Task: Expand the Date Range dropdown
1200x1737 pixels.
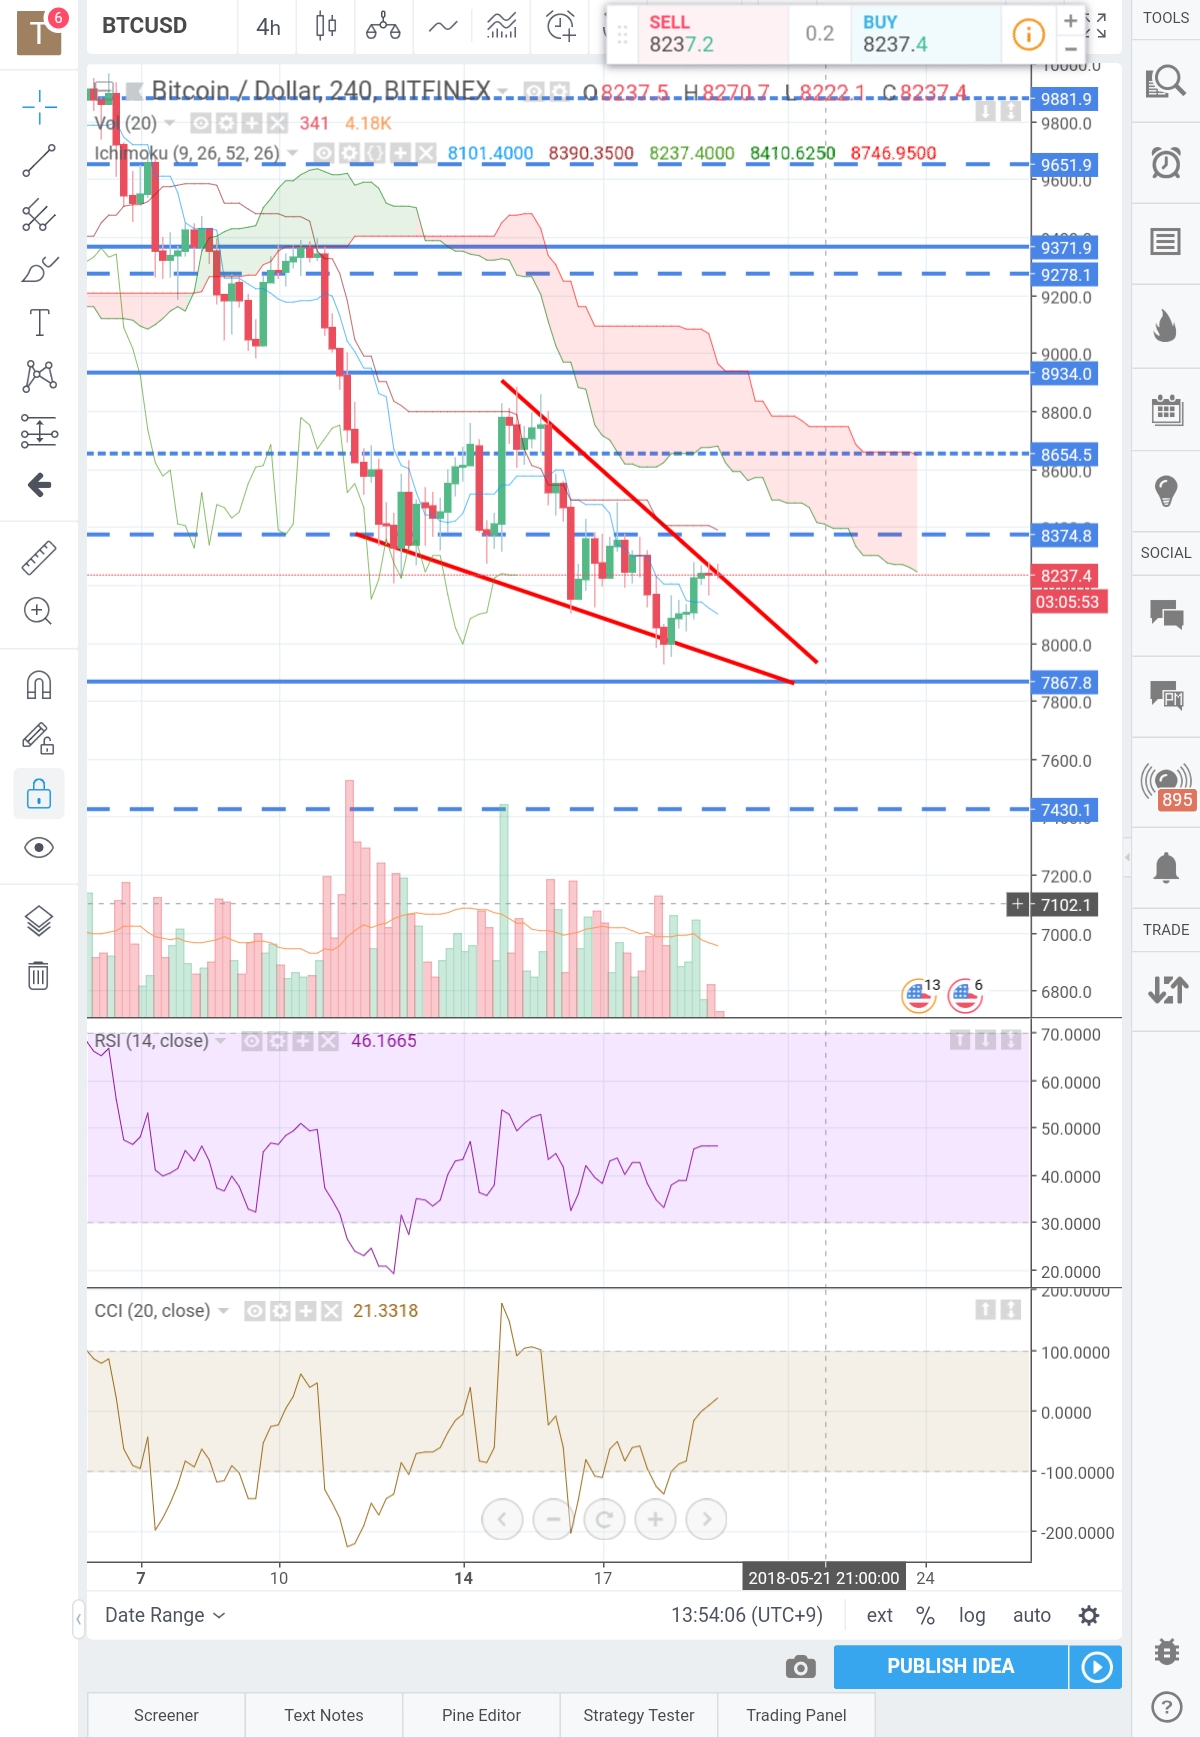Action: [x=165, y=1615]
